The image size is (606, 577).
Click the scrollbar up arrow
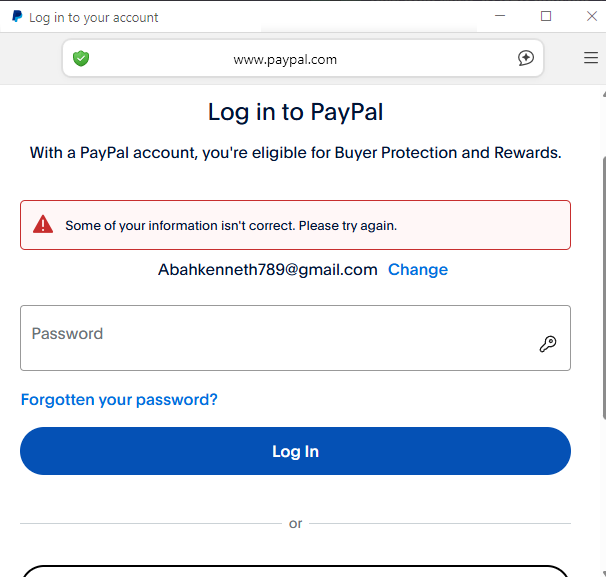(x=602, y=93)
